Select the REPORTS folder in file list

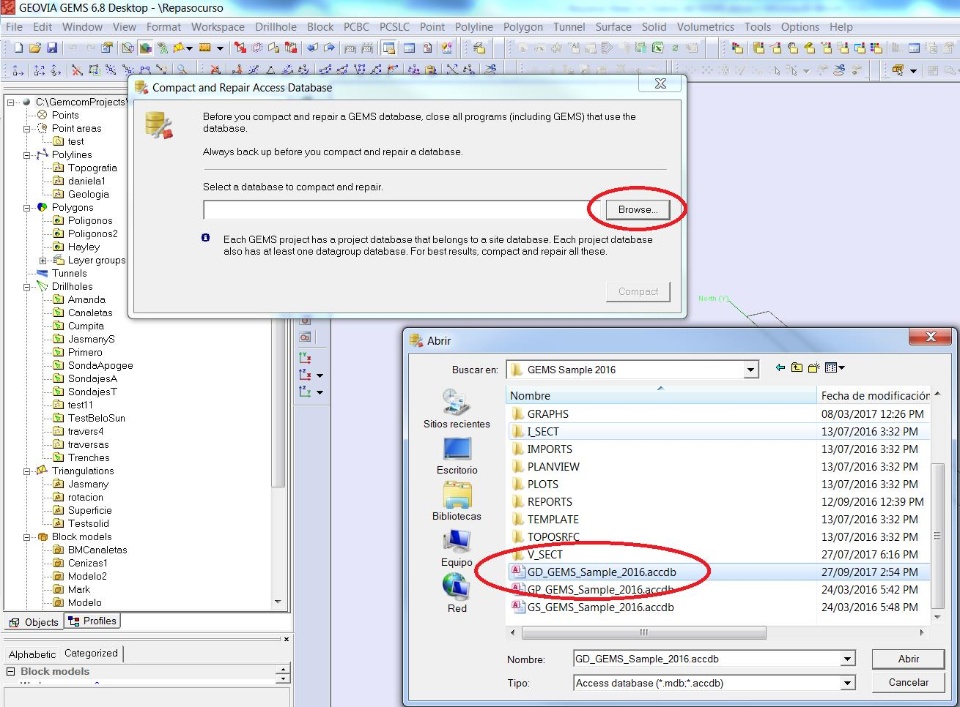[550, 501]
